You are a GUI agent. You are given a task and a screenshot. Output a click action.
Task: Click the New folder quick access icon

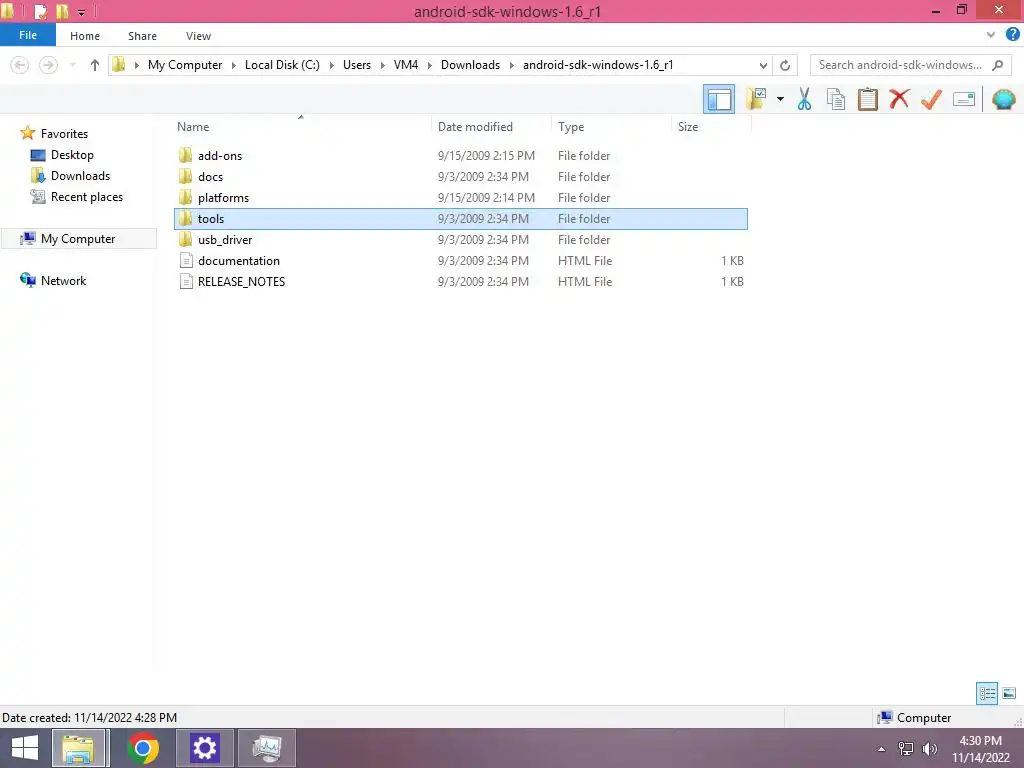[62, 11]
